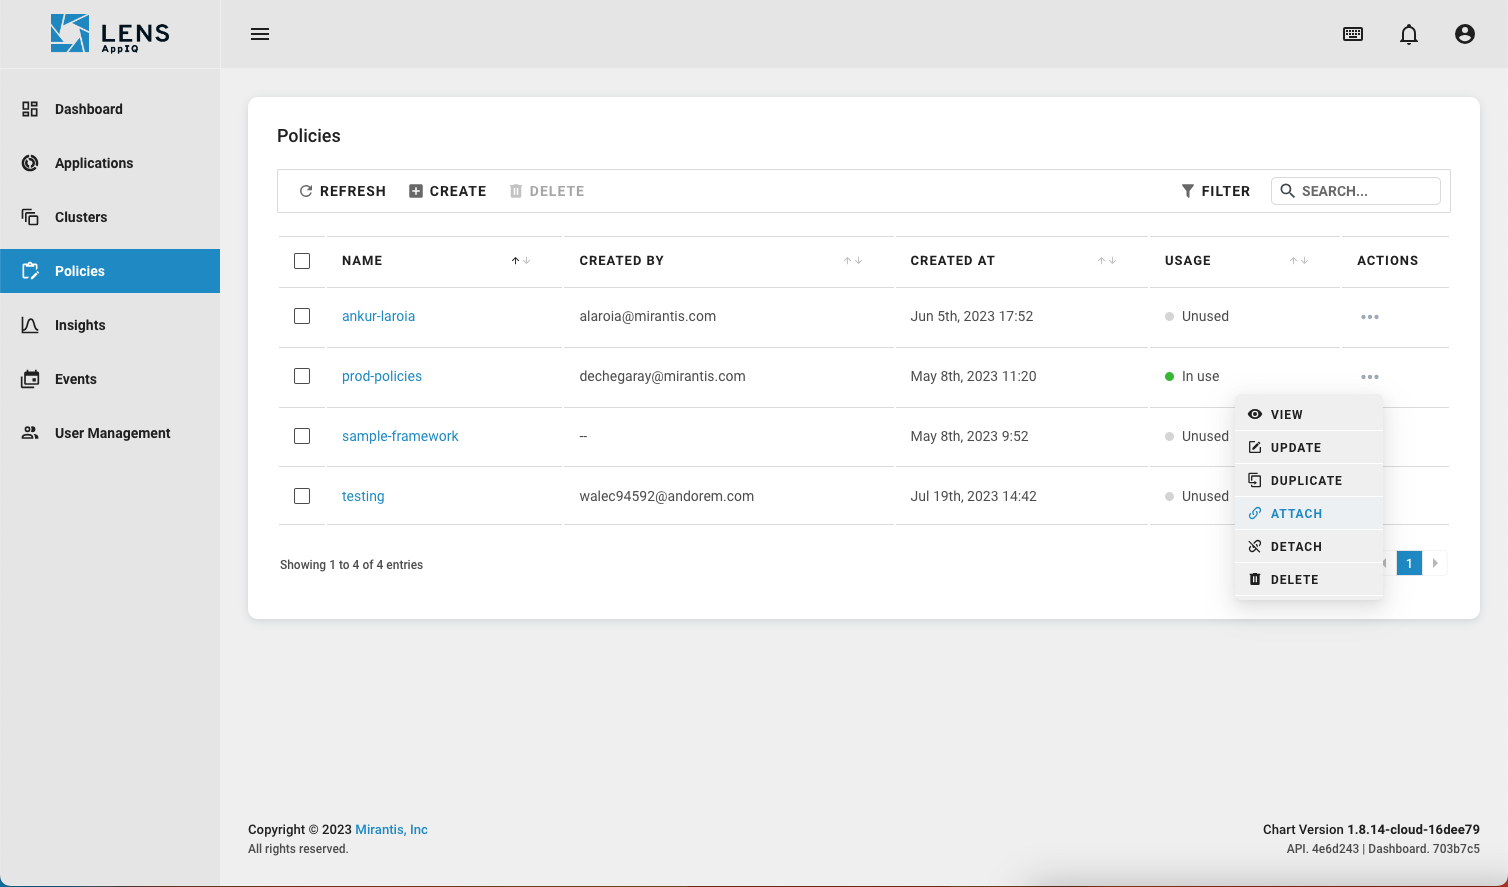The image size is (1508, 887).
Task: Click the Refresh button label
Action: (x=353, y=191)
